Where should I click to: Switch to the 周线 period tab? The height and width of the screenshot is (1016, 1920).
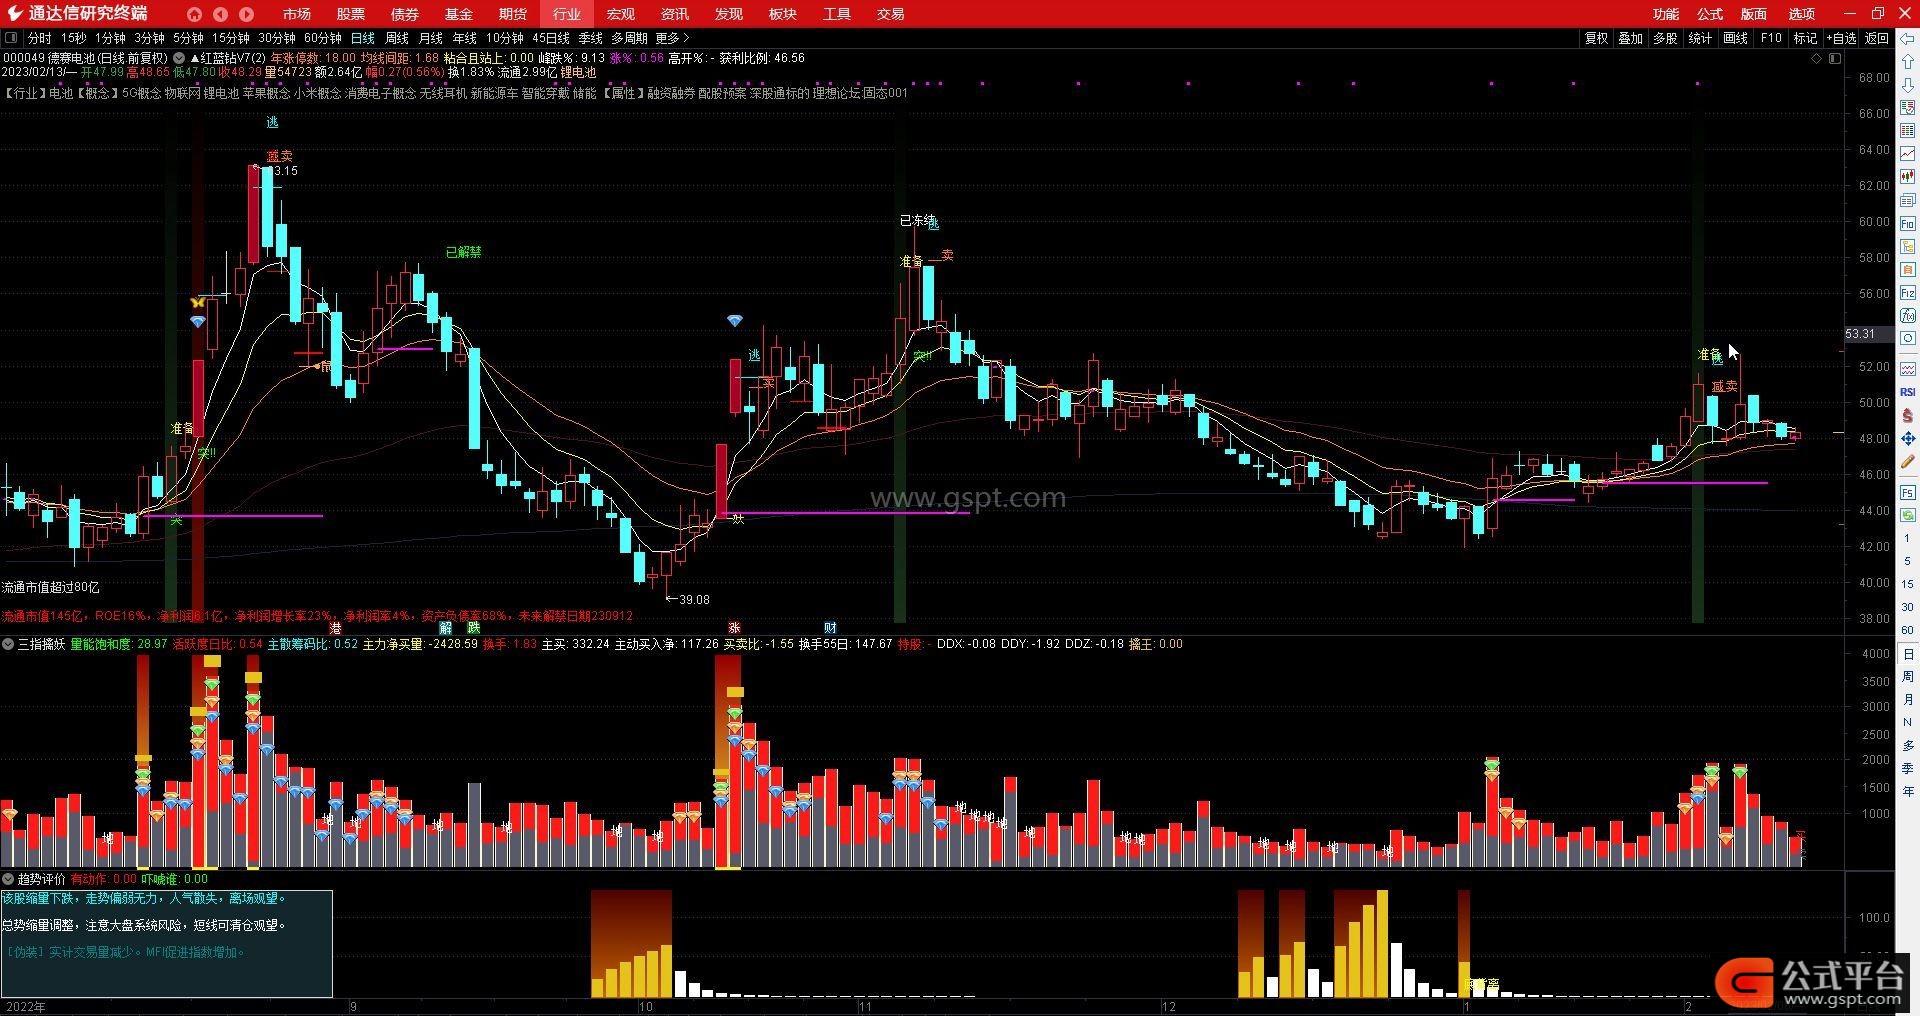pos(397,38)
